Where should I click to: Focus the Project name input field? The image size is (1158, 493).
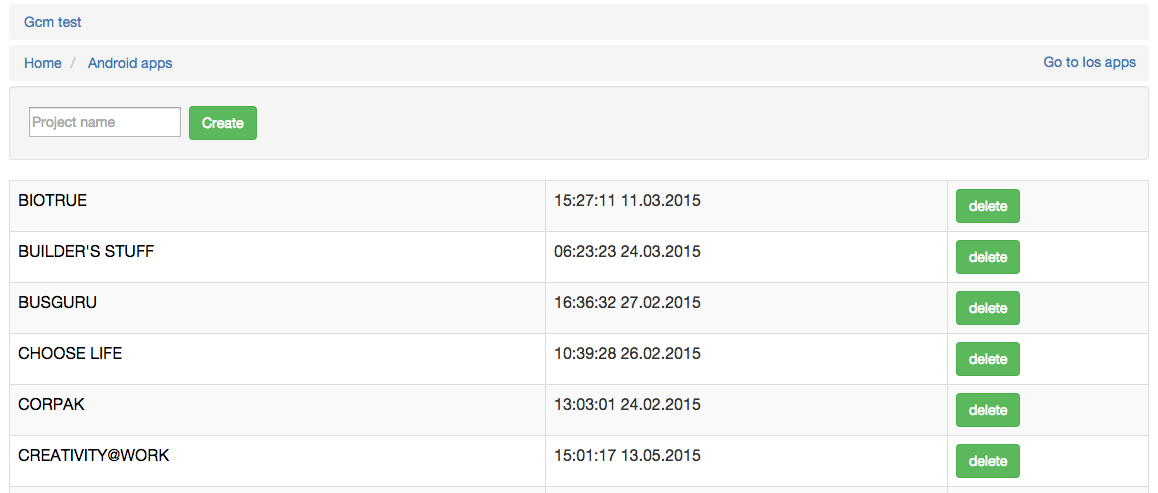[105, 122]
